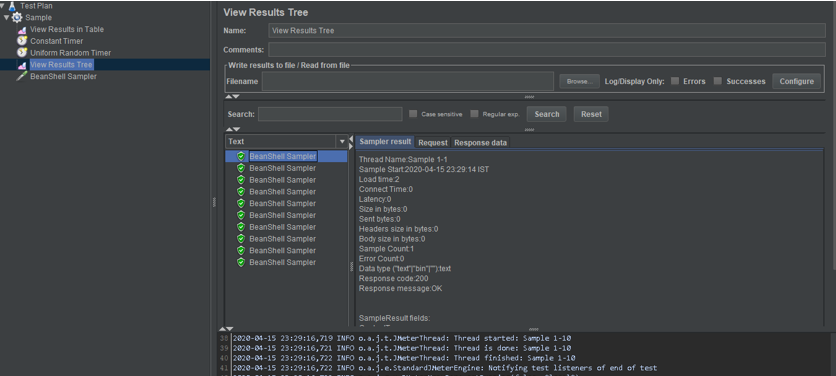Switch to the Request tab

pyautogui.click(x=433, y=142)
